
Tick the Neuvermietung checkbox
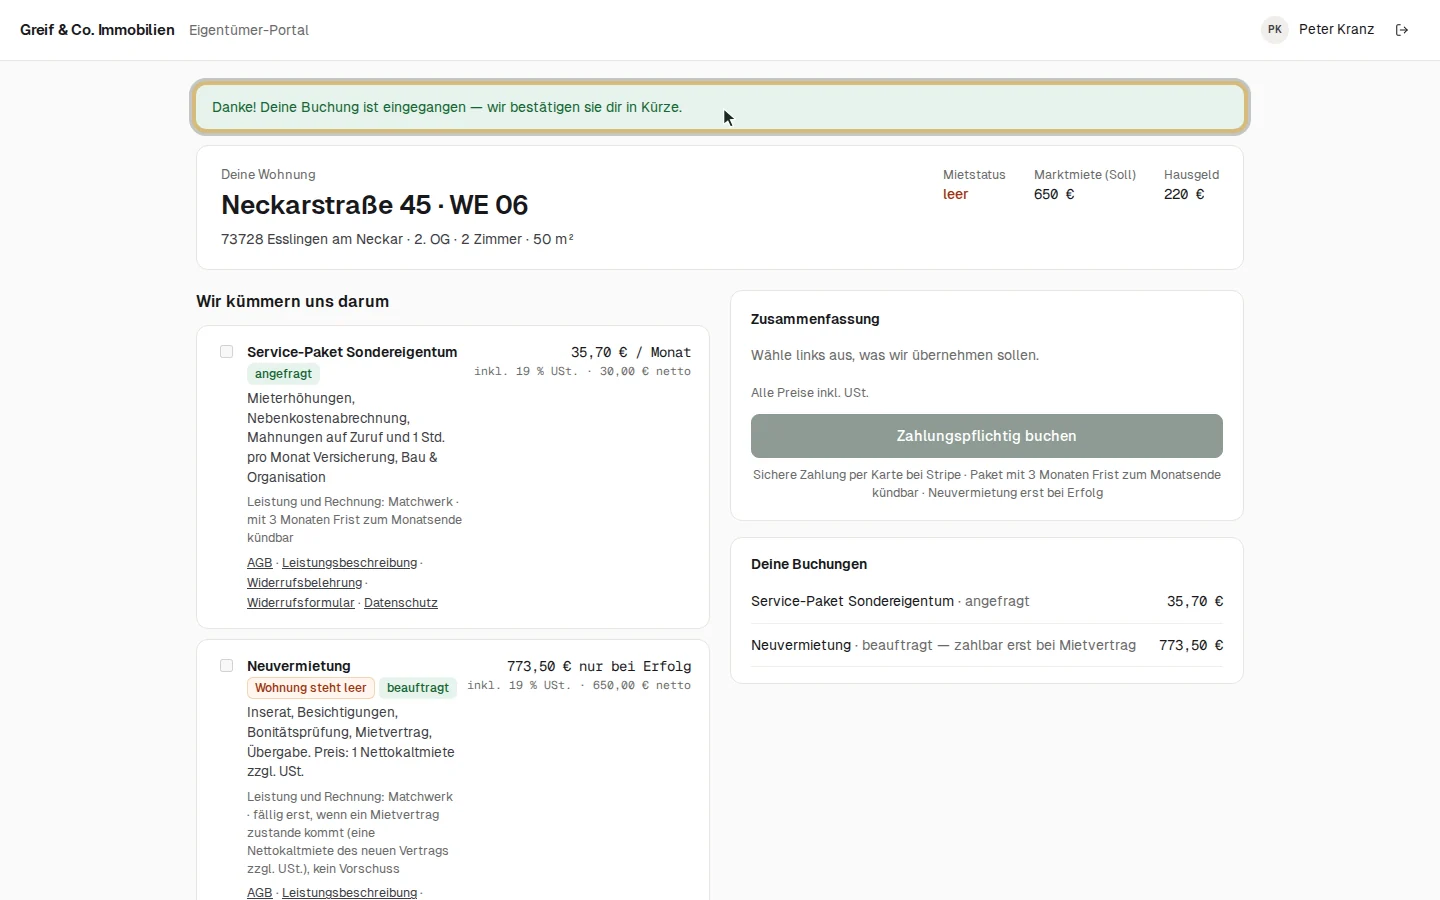tap(227, 666)
